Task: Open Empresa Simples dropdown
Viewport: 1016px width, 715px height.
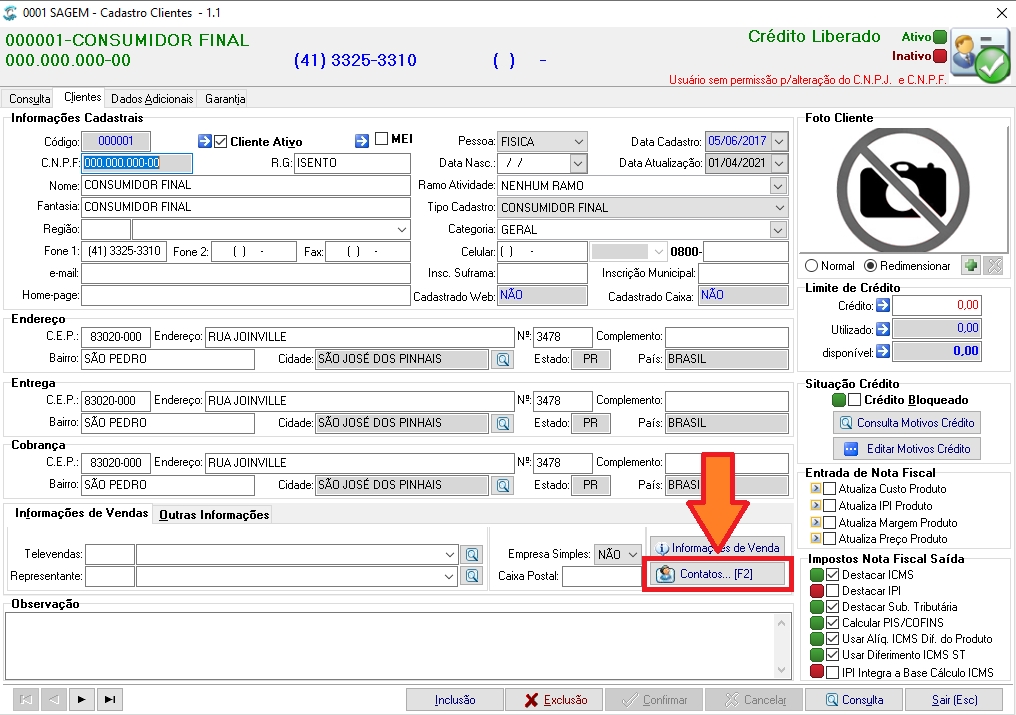Action: [633, 554]
